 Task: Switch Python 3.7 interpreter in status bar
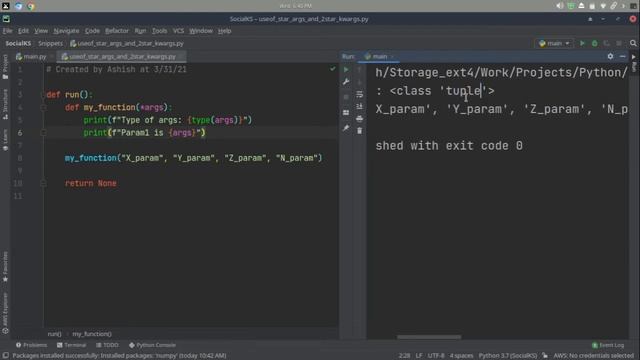click(x=508, y=356)
